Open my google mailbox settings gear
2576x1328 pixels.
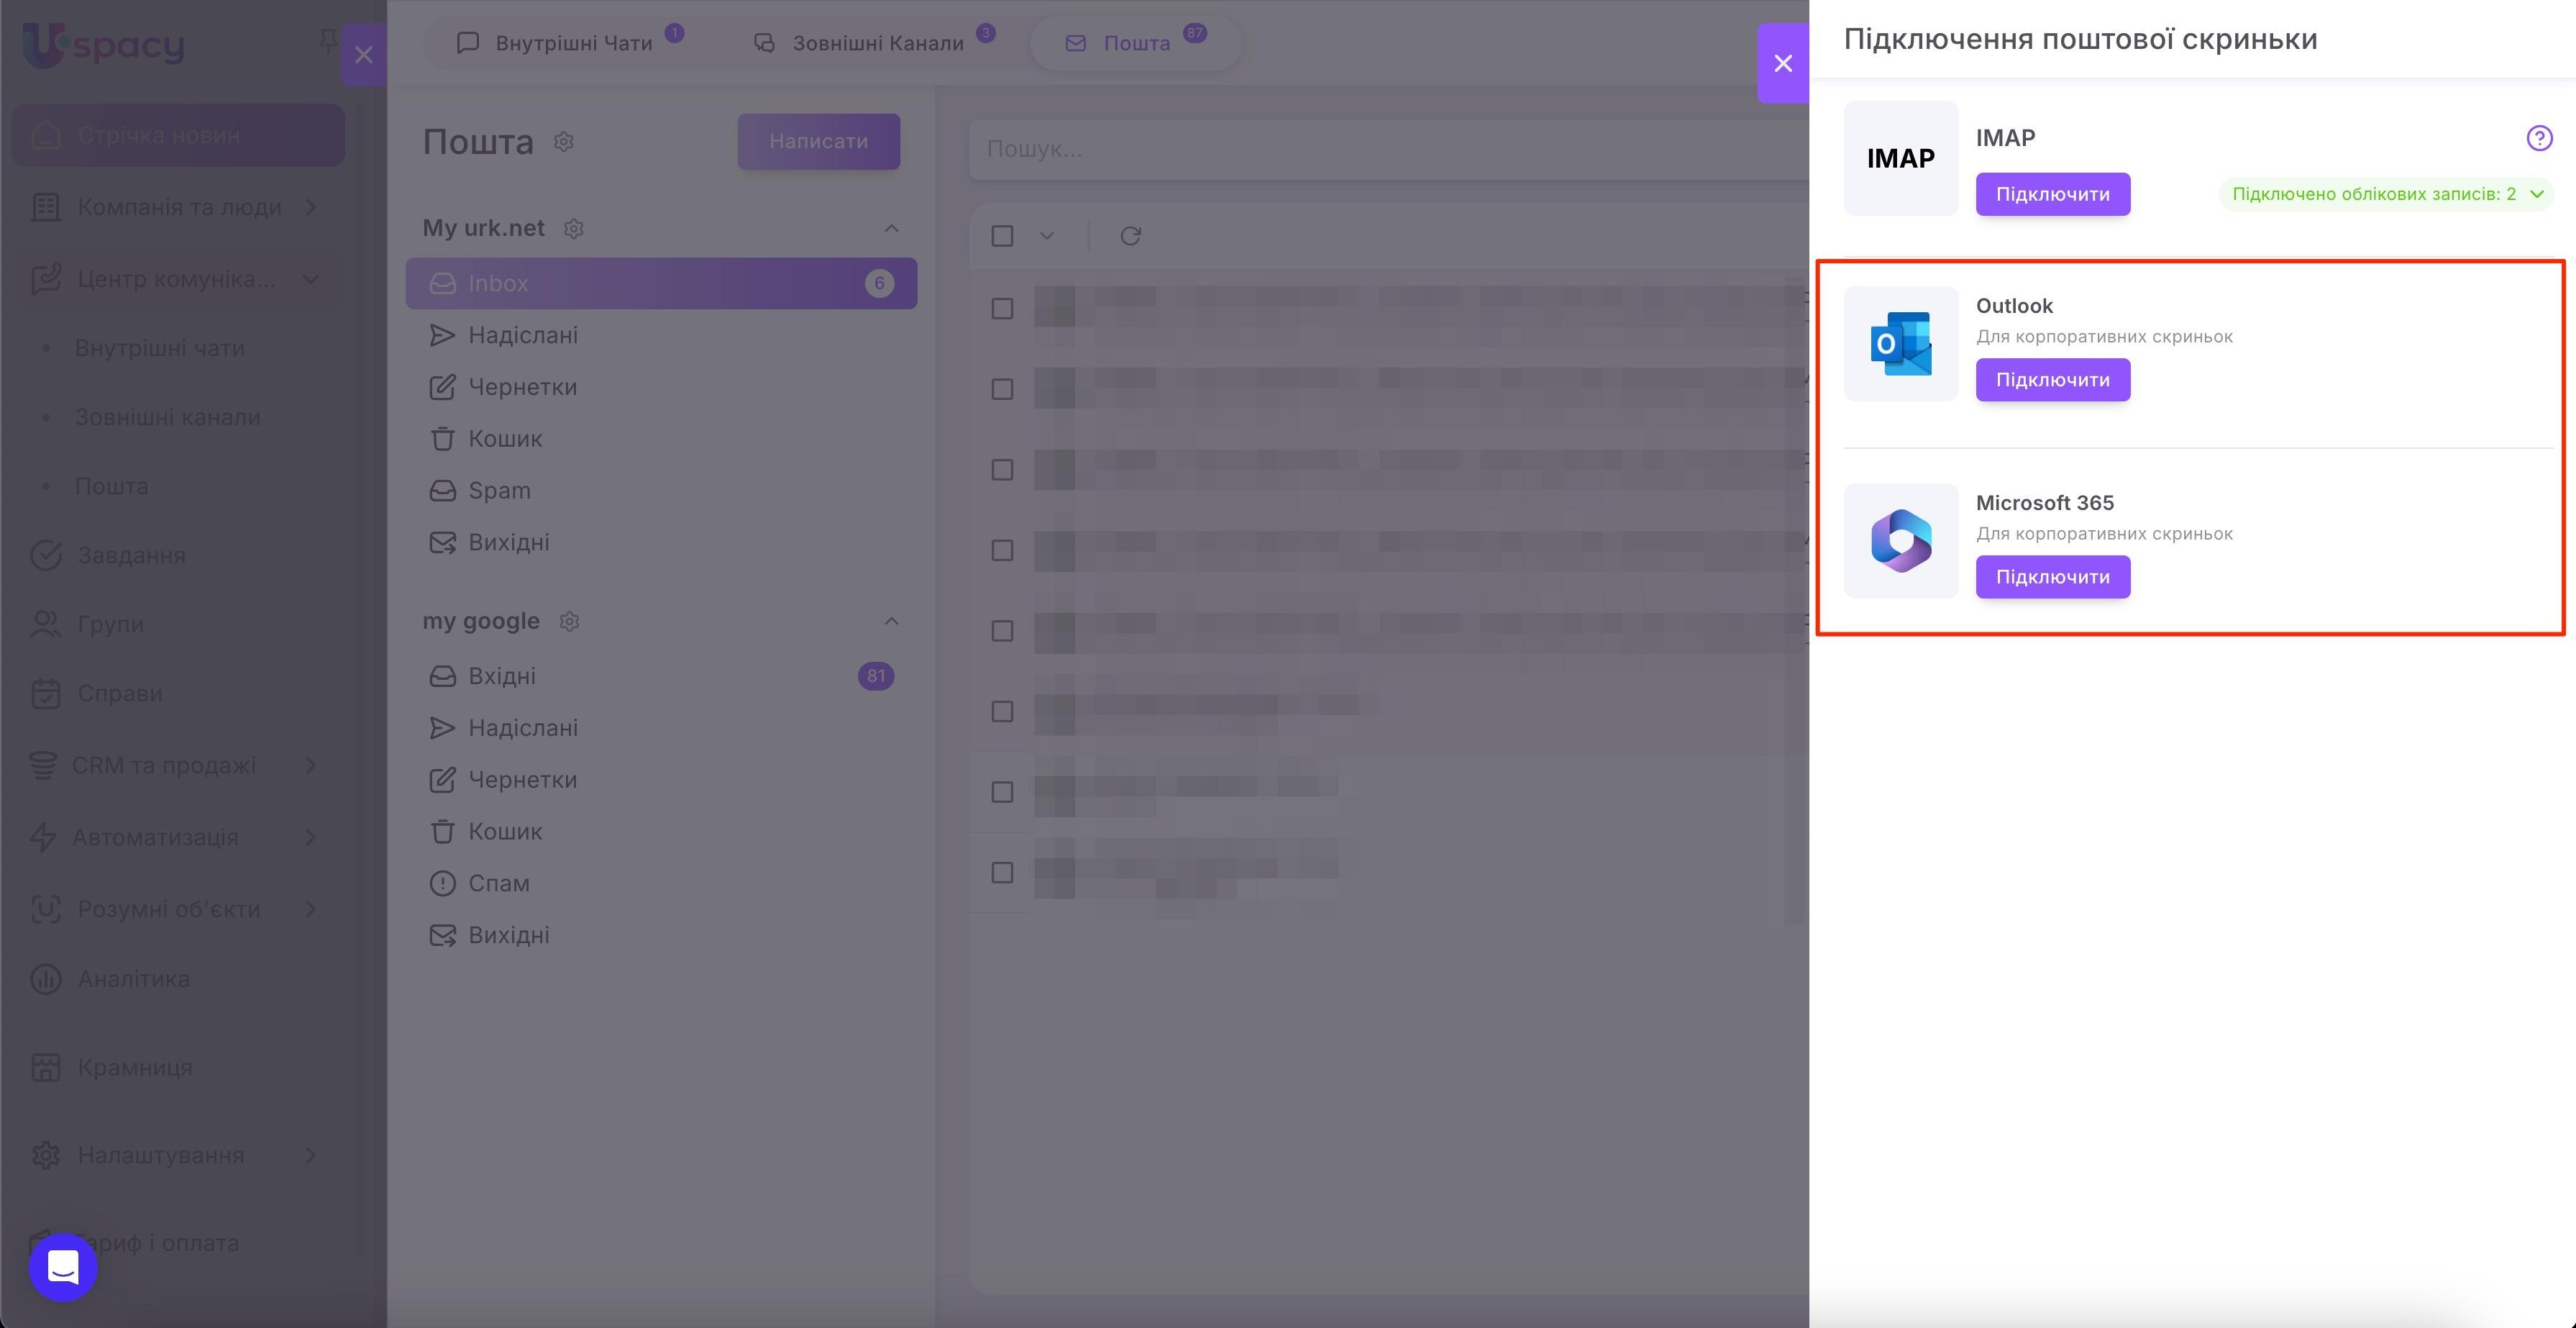click(x=570, y=622)
